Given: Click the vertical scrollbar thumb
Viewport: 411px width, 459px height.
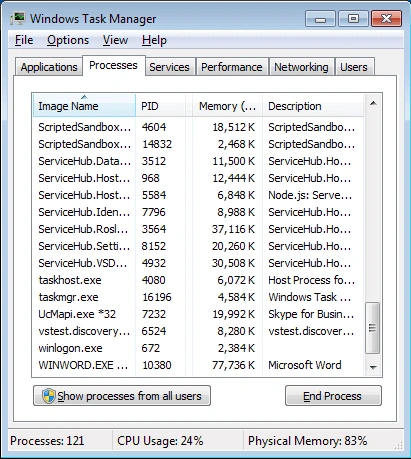Looking at the screenshot, I should click(373, 328).
